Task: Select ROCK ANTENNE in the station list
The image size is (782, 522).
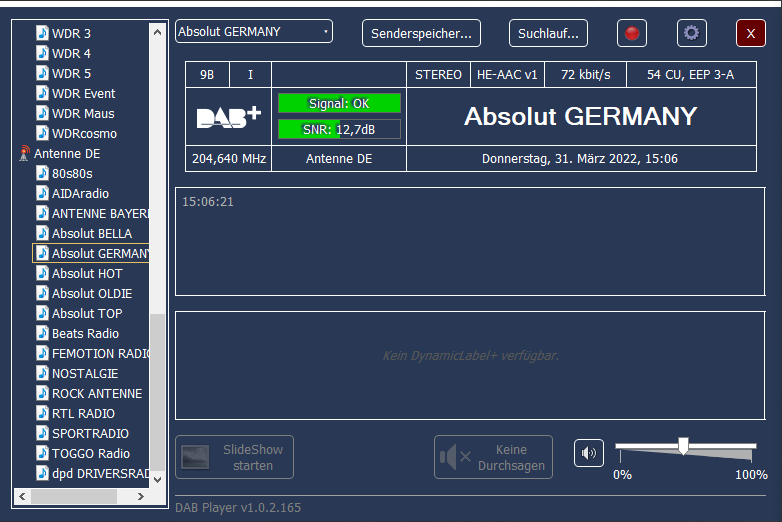Action: [x=97, y=393]
